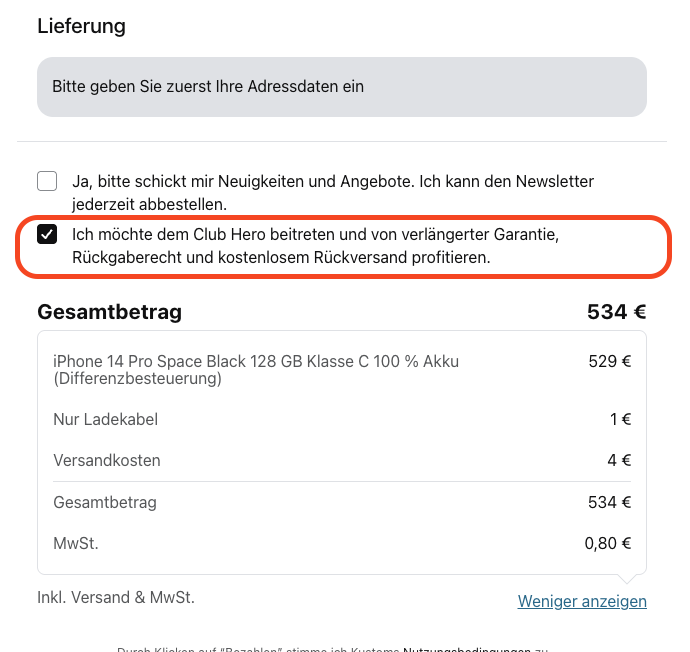Screen dimensions: 690x652
Task: Uncheck the Club Hero membership checkbox
Action: (47, 235)
